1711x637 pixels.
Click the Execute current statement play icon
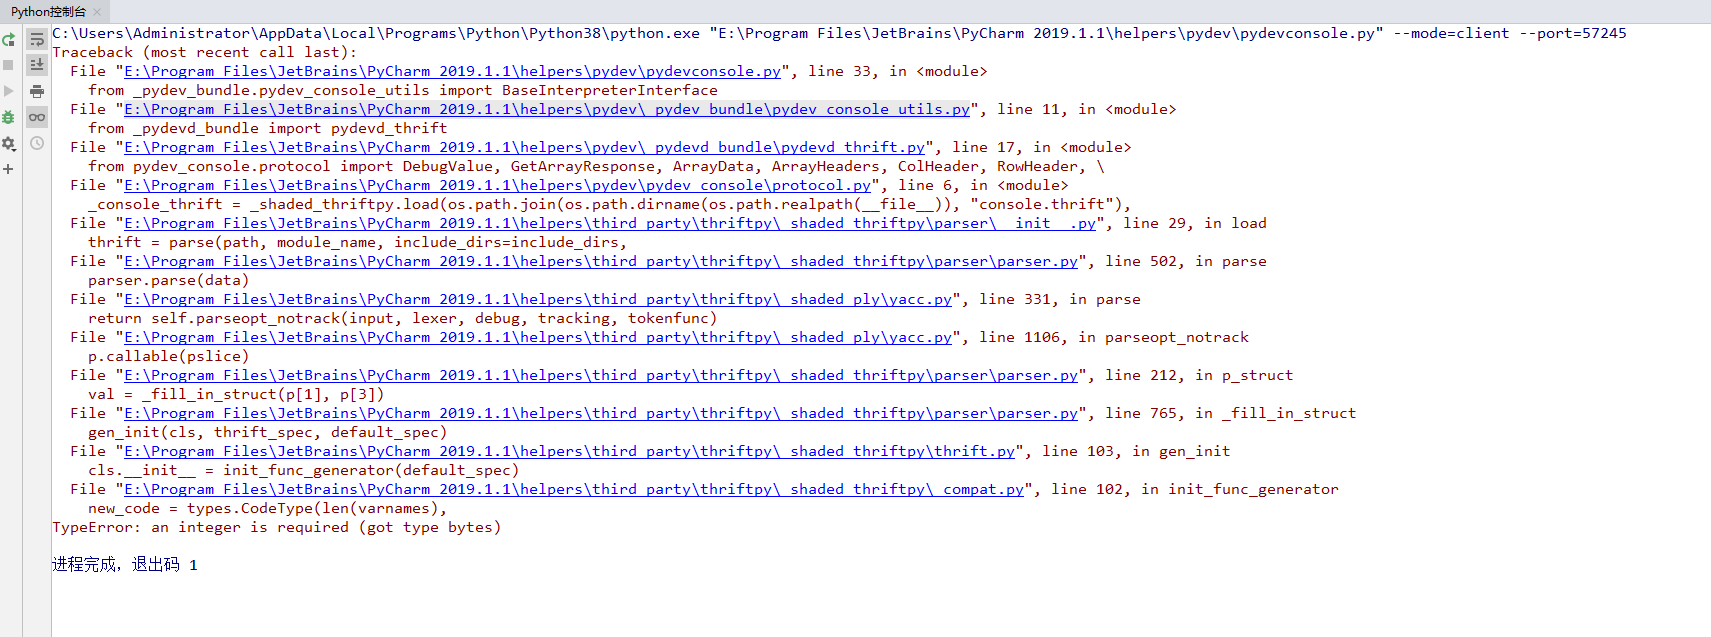(8, 91)
